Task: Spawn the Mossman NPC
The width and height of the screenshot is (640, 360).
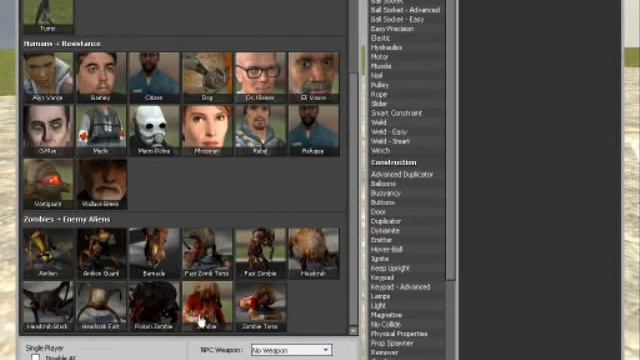Action: coord(207,131)
